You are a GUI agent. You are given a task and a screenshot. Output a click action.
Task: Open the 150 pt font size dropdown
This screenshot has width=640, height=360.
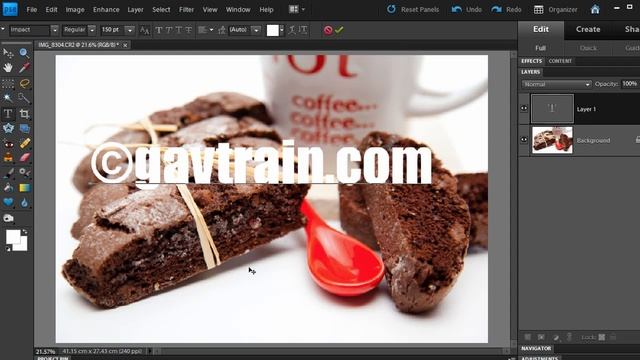coord(130,30)
